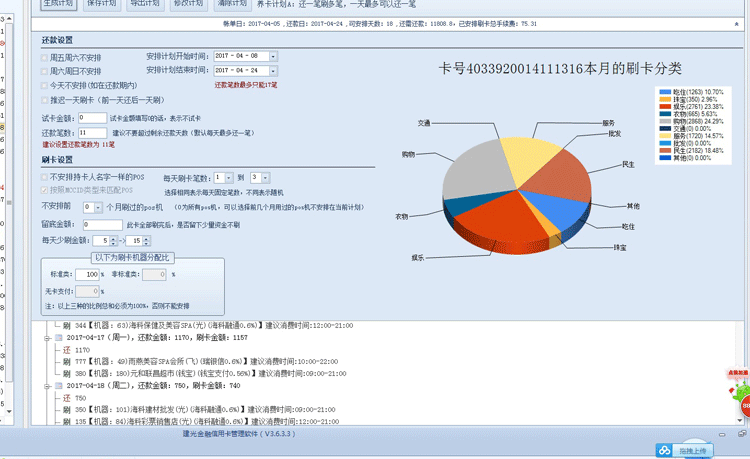Click the 每天少刷金额 minimum value field showing 5
This screenshot has height=459, width=750.
point(101,241)
